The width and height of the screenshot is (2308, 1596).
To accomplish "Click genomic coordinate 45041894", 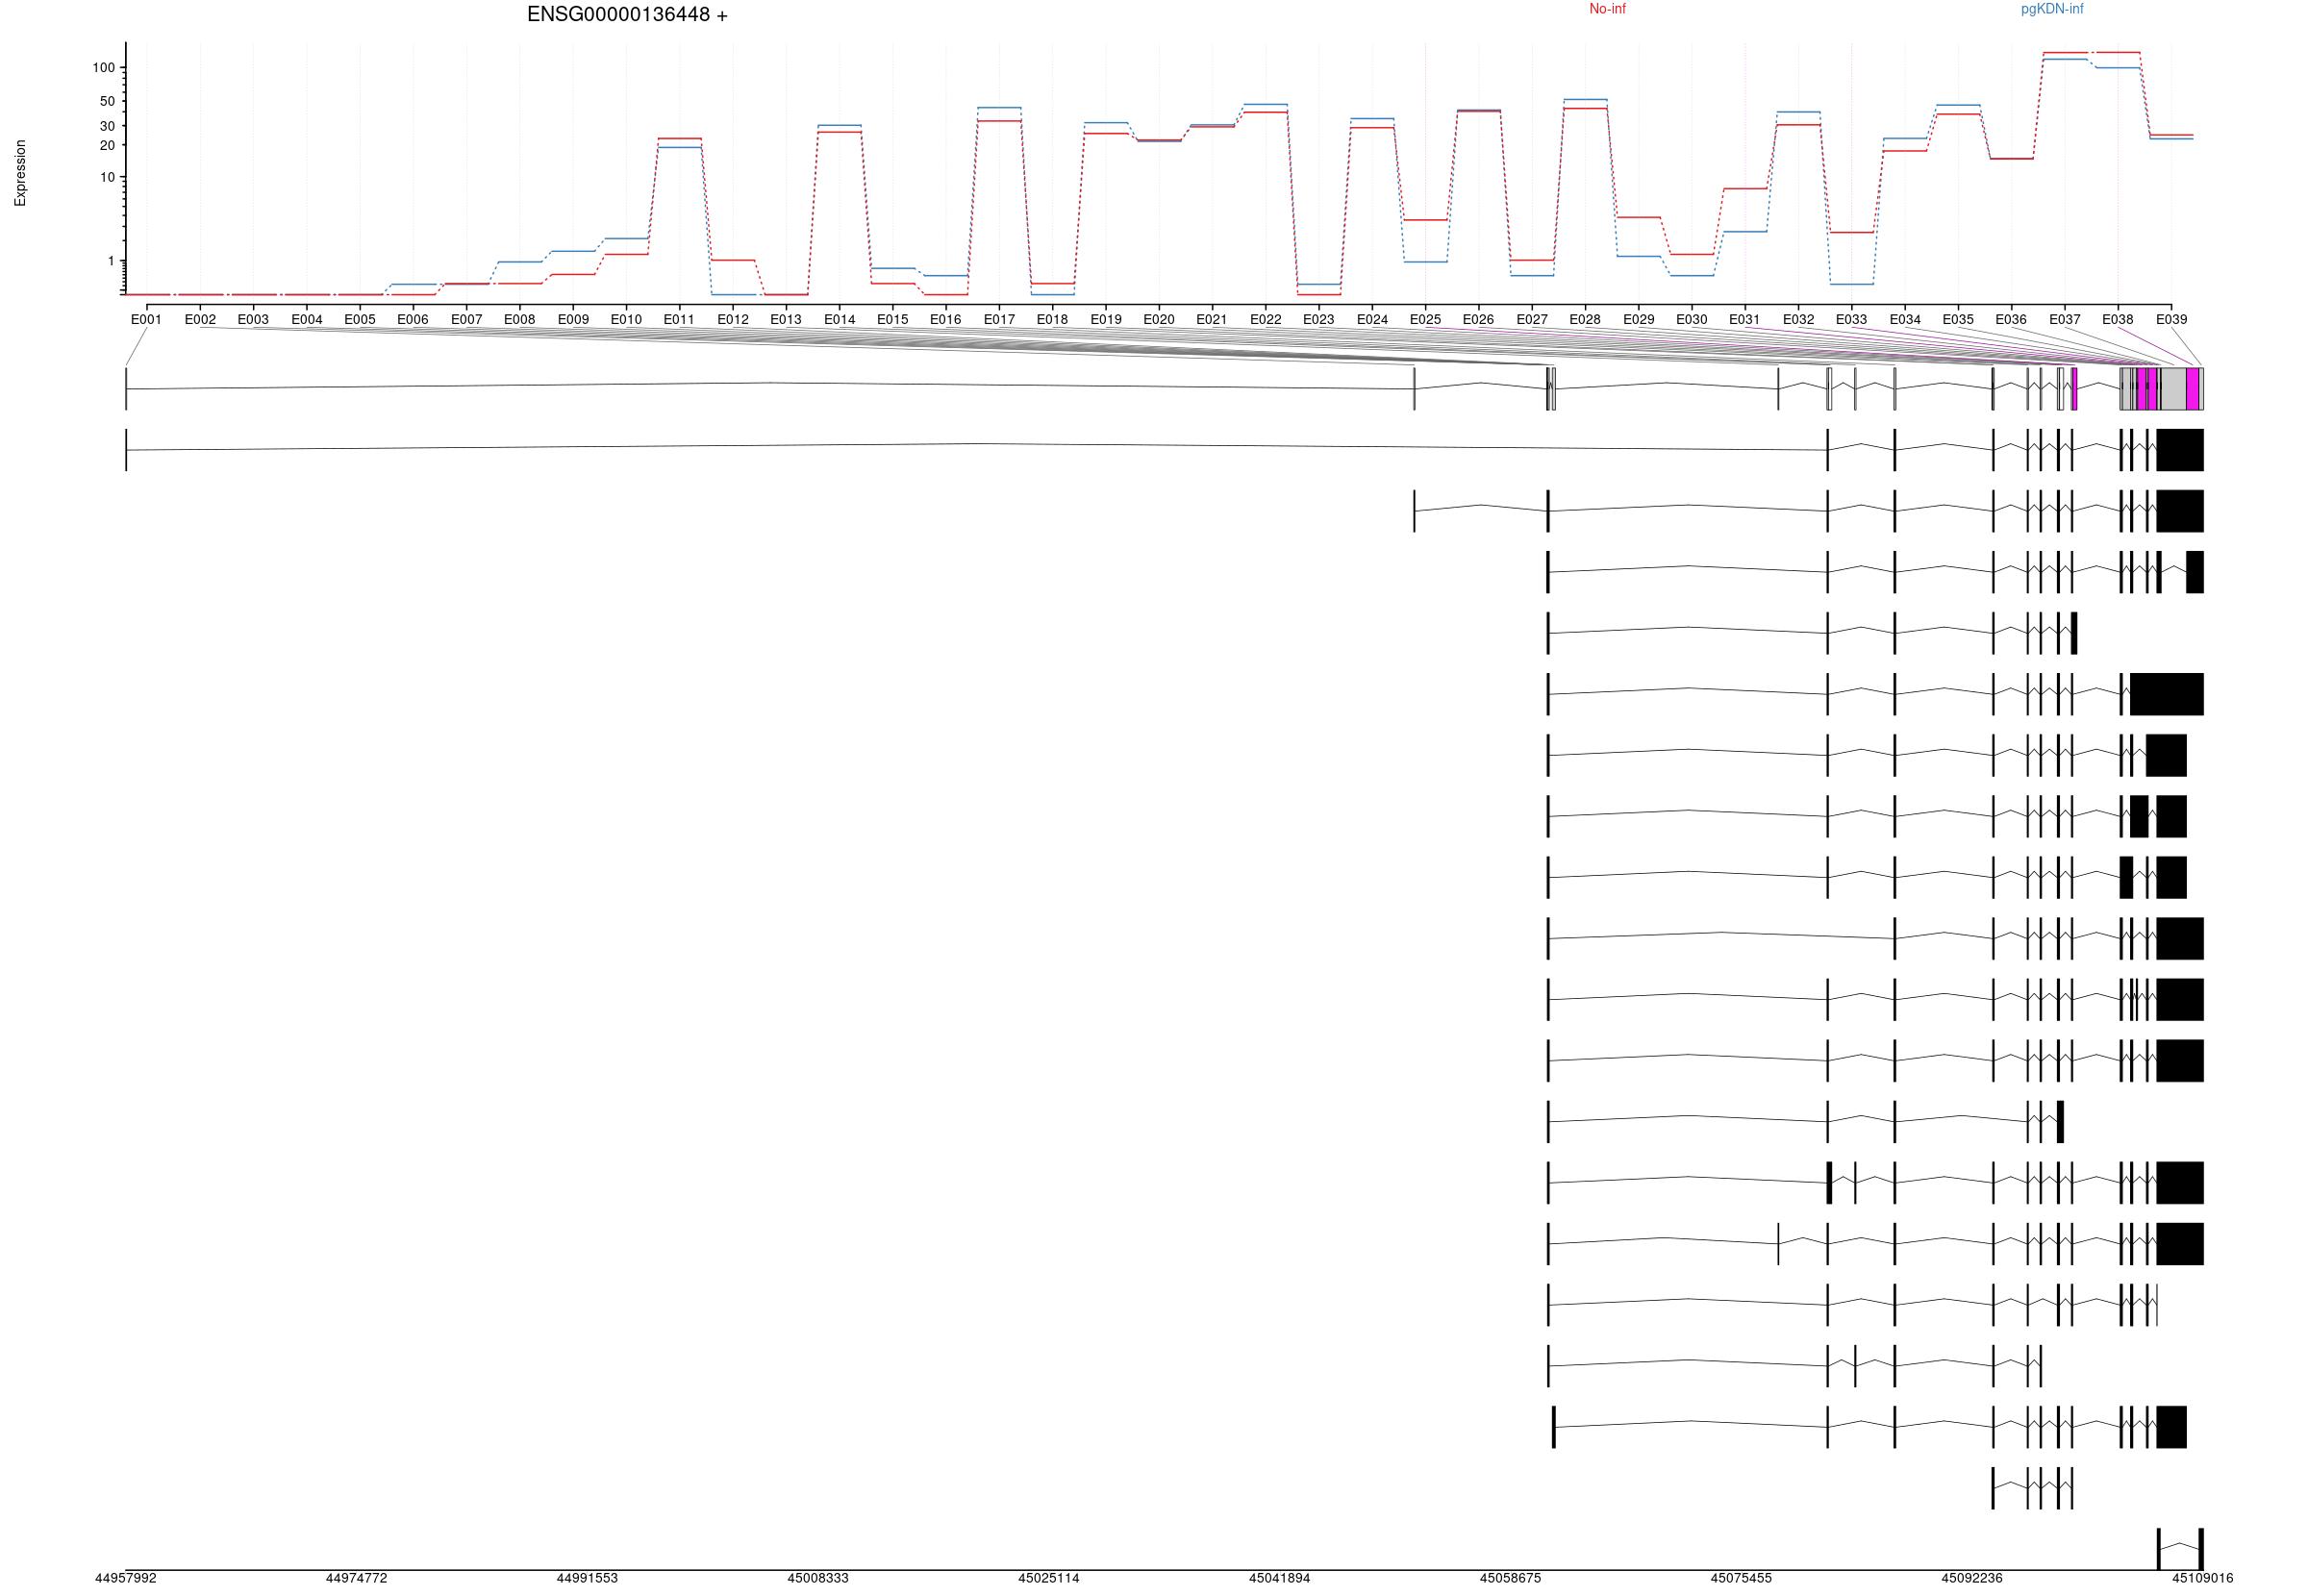I will pos(1280,1579).
